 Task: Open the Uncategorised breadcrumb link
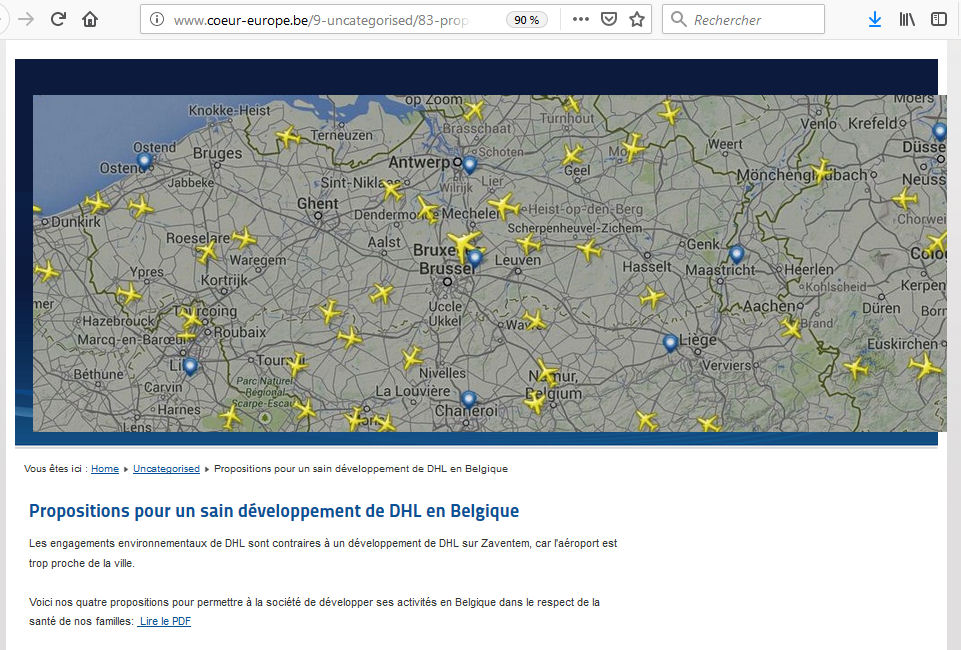(x=166, y=469)
